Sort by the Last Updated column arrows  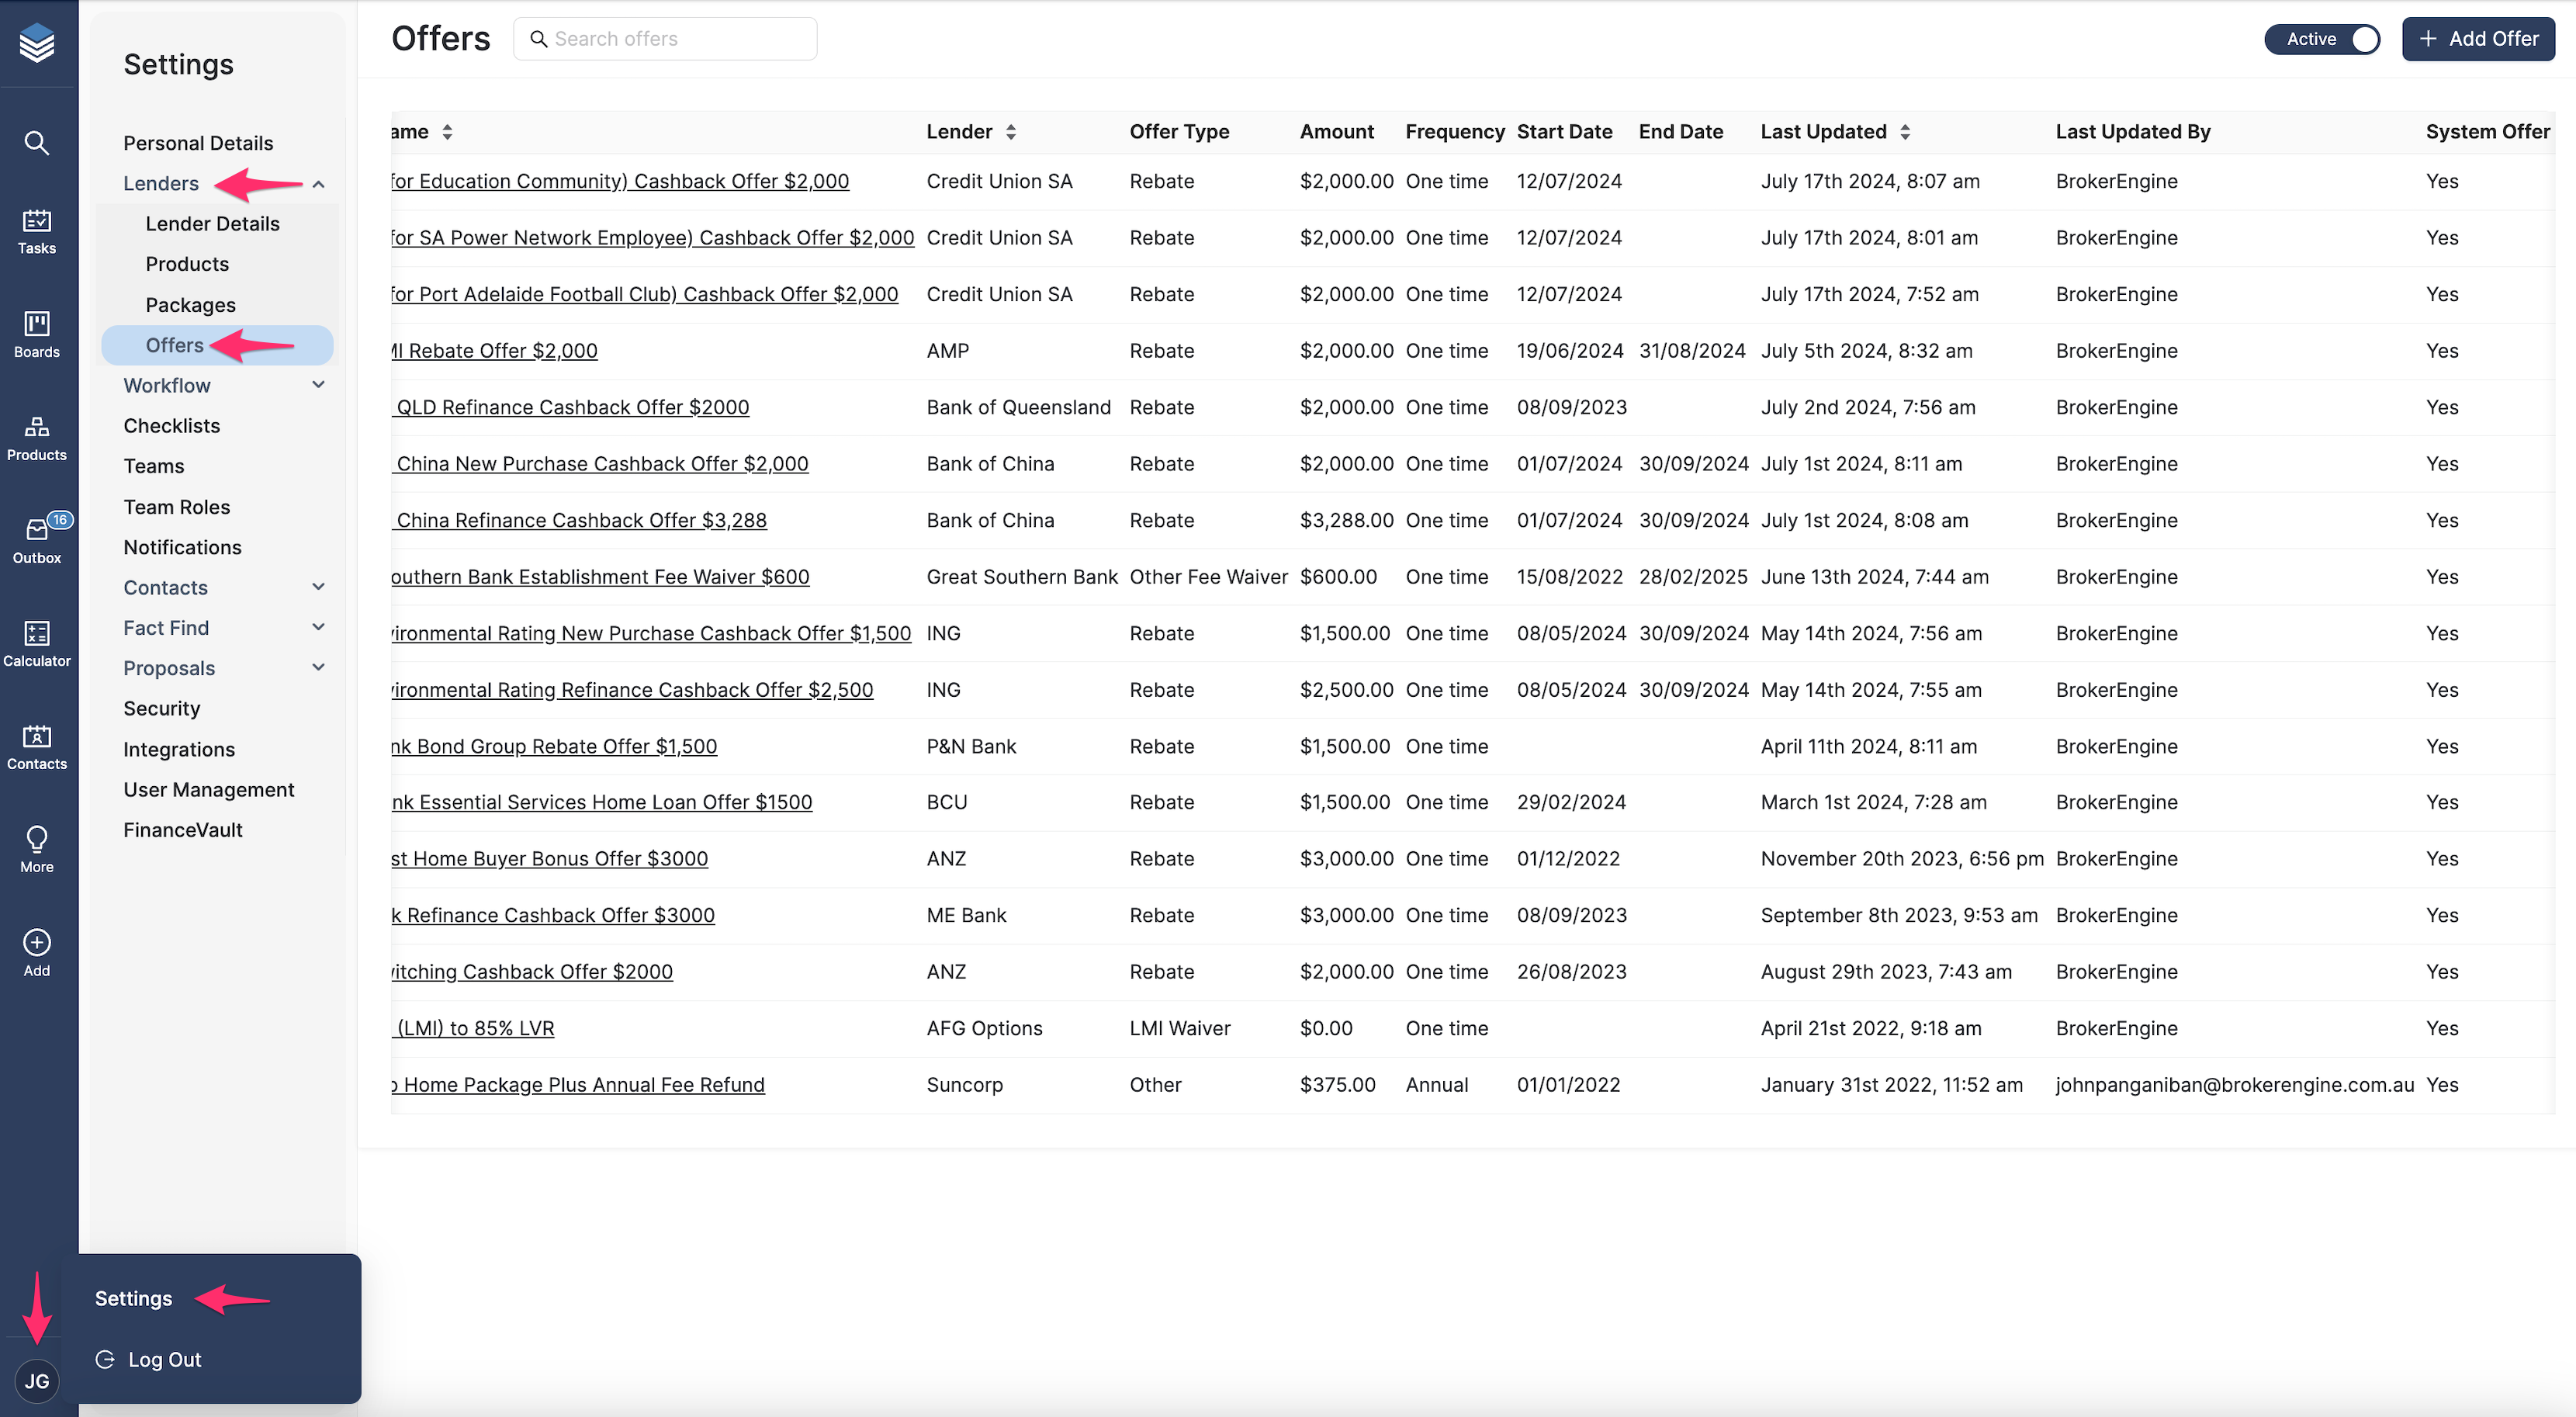pos(1905,132)
